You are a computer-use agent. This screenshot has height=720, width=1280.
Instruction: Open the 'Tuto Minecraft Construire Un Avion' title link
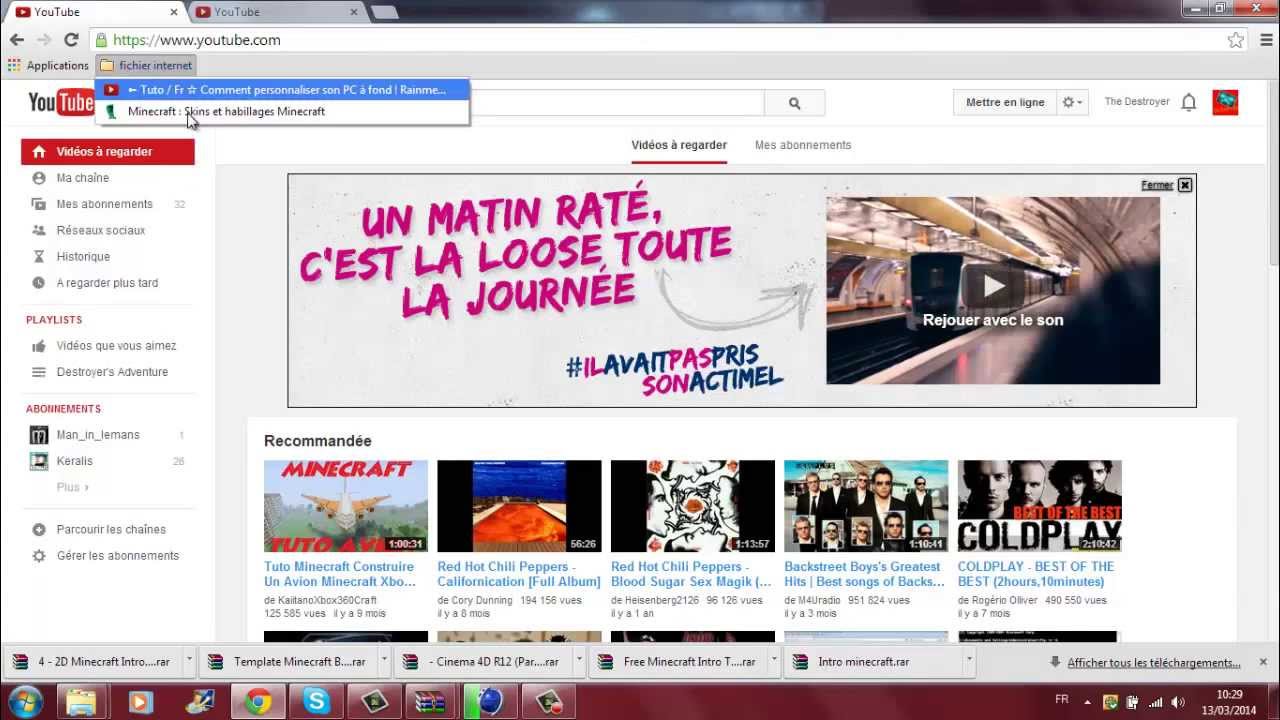tap(340, 574)
